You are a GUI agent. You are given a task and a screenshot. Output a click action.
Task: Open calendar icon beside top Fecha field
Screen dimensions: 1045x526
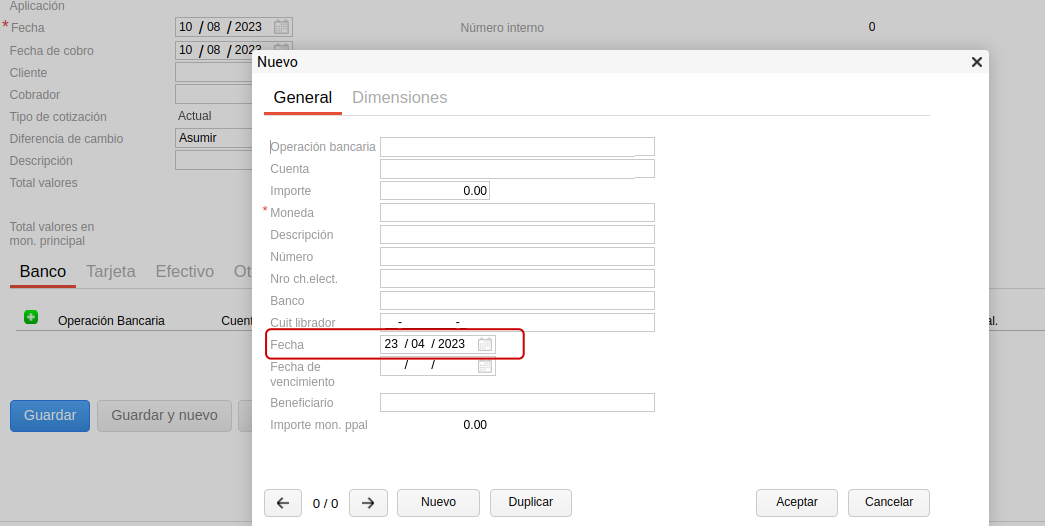click(x=281, y=27)
